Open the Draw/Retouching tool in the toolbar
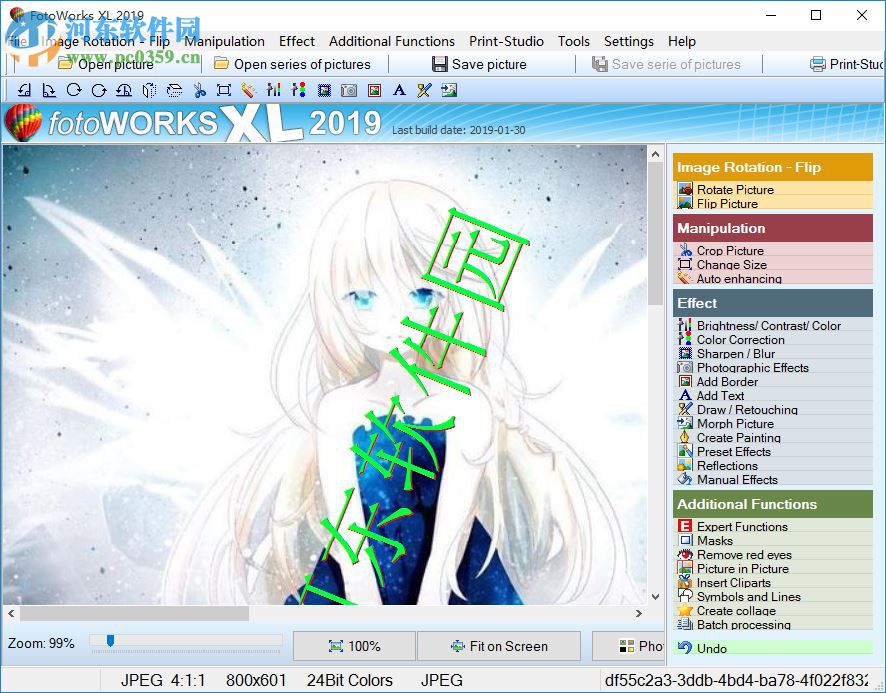 point(424,90)
